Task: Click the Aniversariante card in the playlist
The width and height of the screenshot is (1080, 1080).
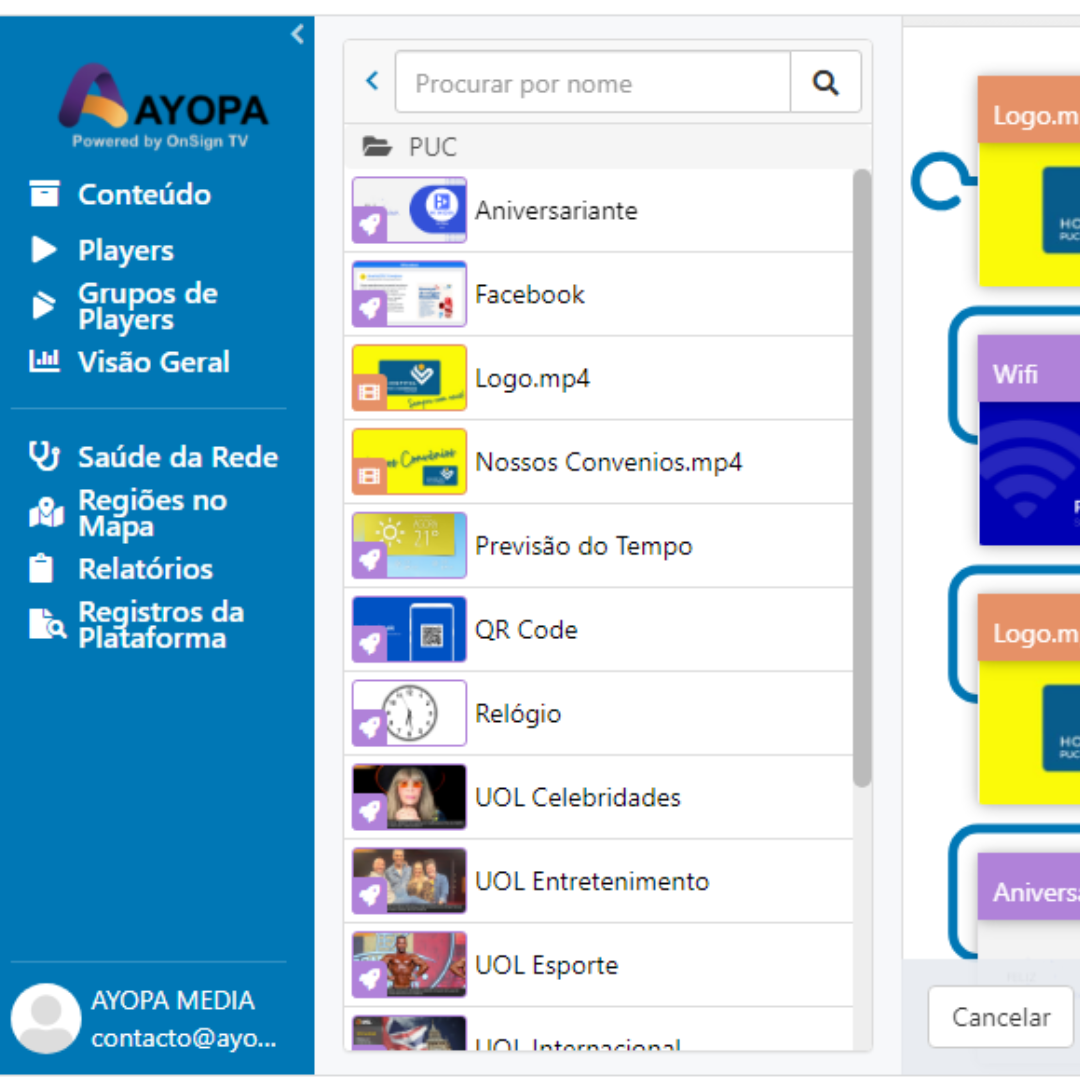Action: tap(1029, 906)
